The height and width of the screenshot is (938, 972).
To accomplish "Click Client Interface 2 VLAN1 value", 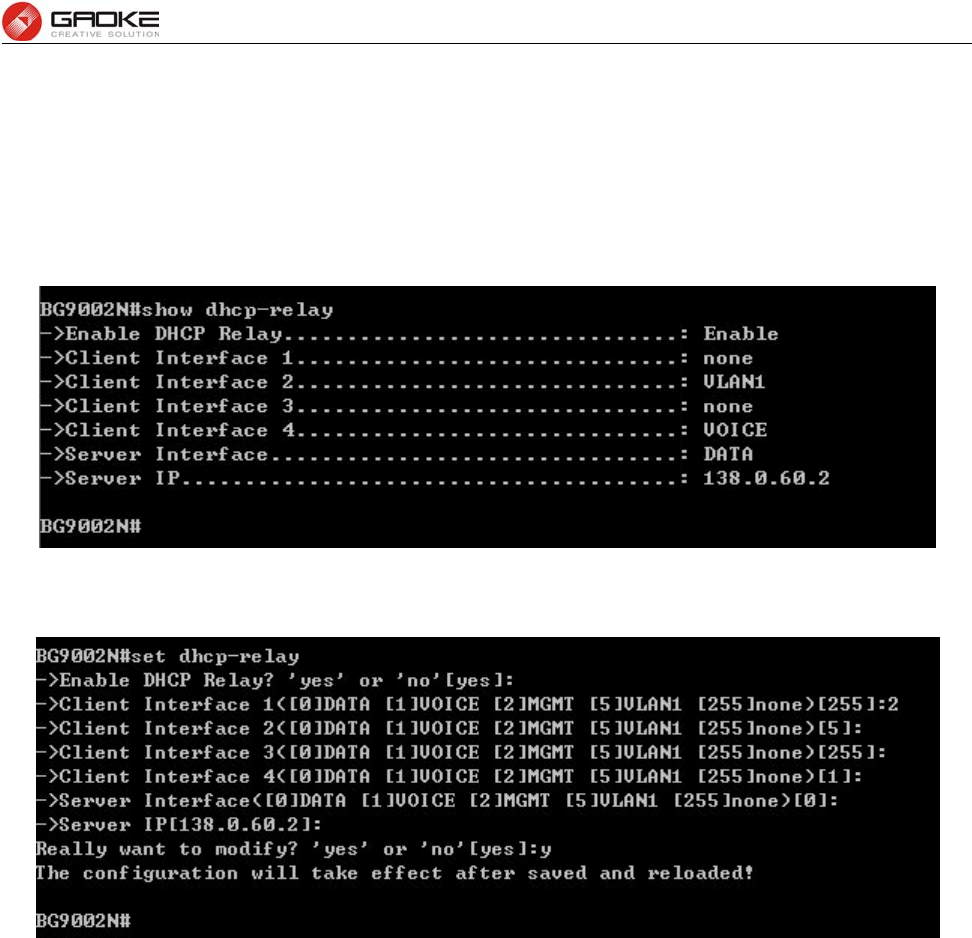I will point(734,382).
